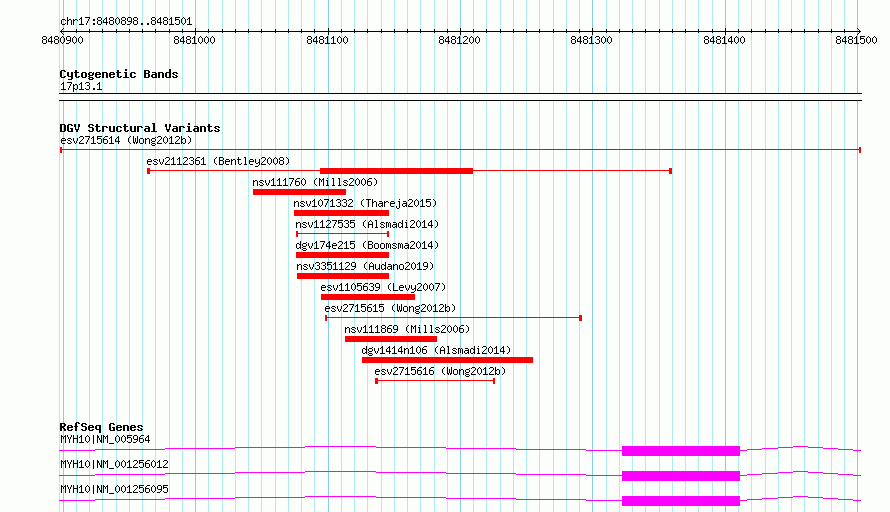Click the magenta exon block of NM_005964
The height and width of the screenshot is (512, 890).
click(681, 451)
